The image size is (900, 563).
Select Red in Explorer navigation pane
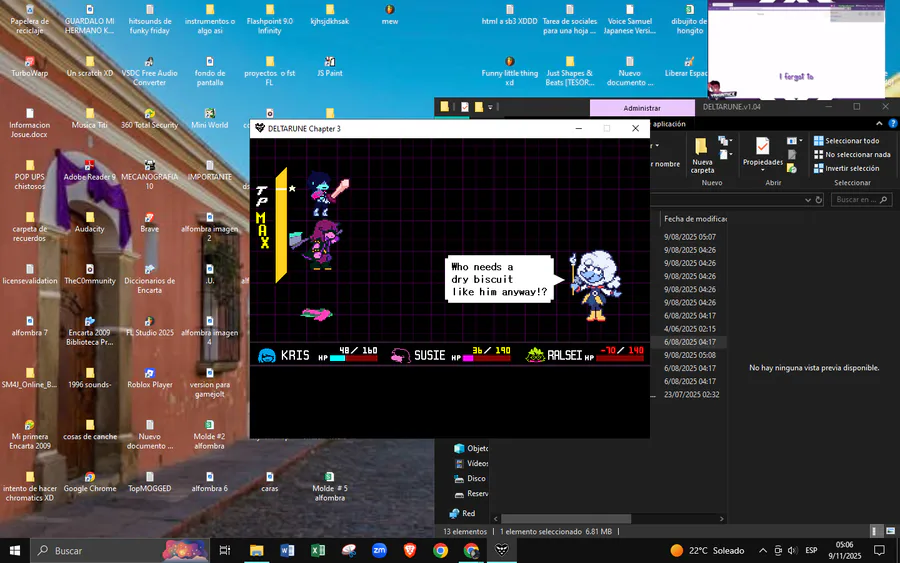[462, 513]
